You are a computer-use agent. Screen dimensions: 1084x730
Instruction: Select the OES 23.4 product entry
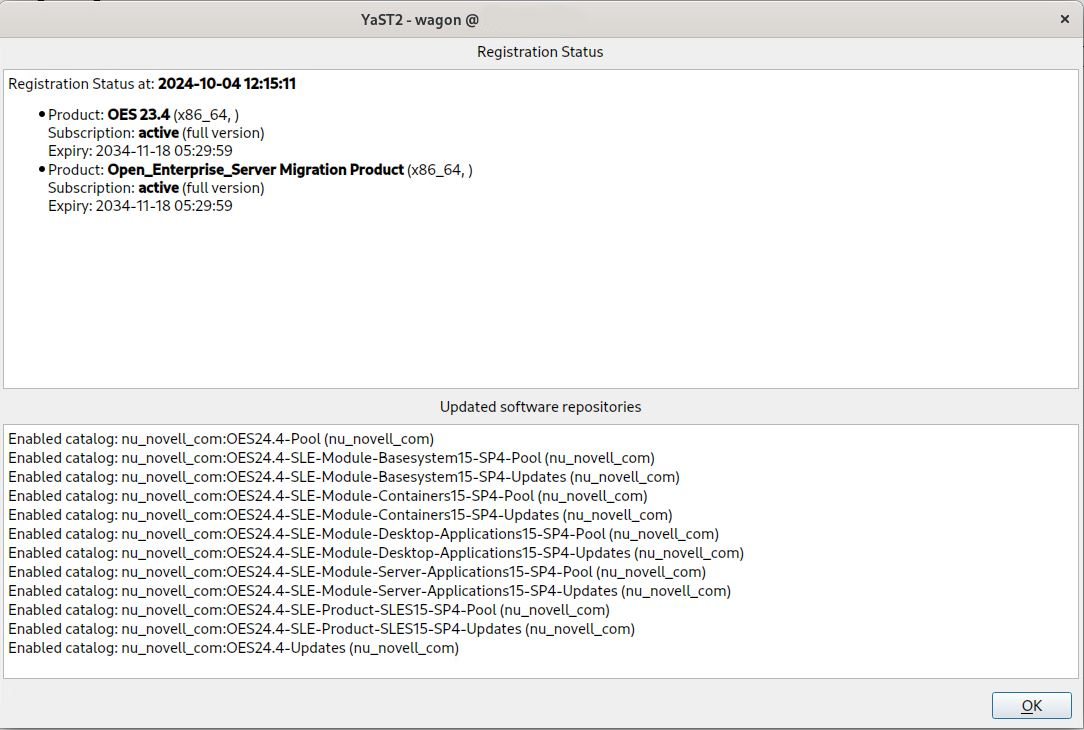click(x=143, y=114)
